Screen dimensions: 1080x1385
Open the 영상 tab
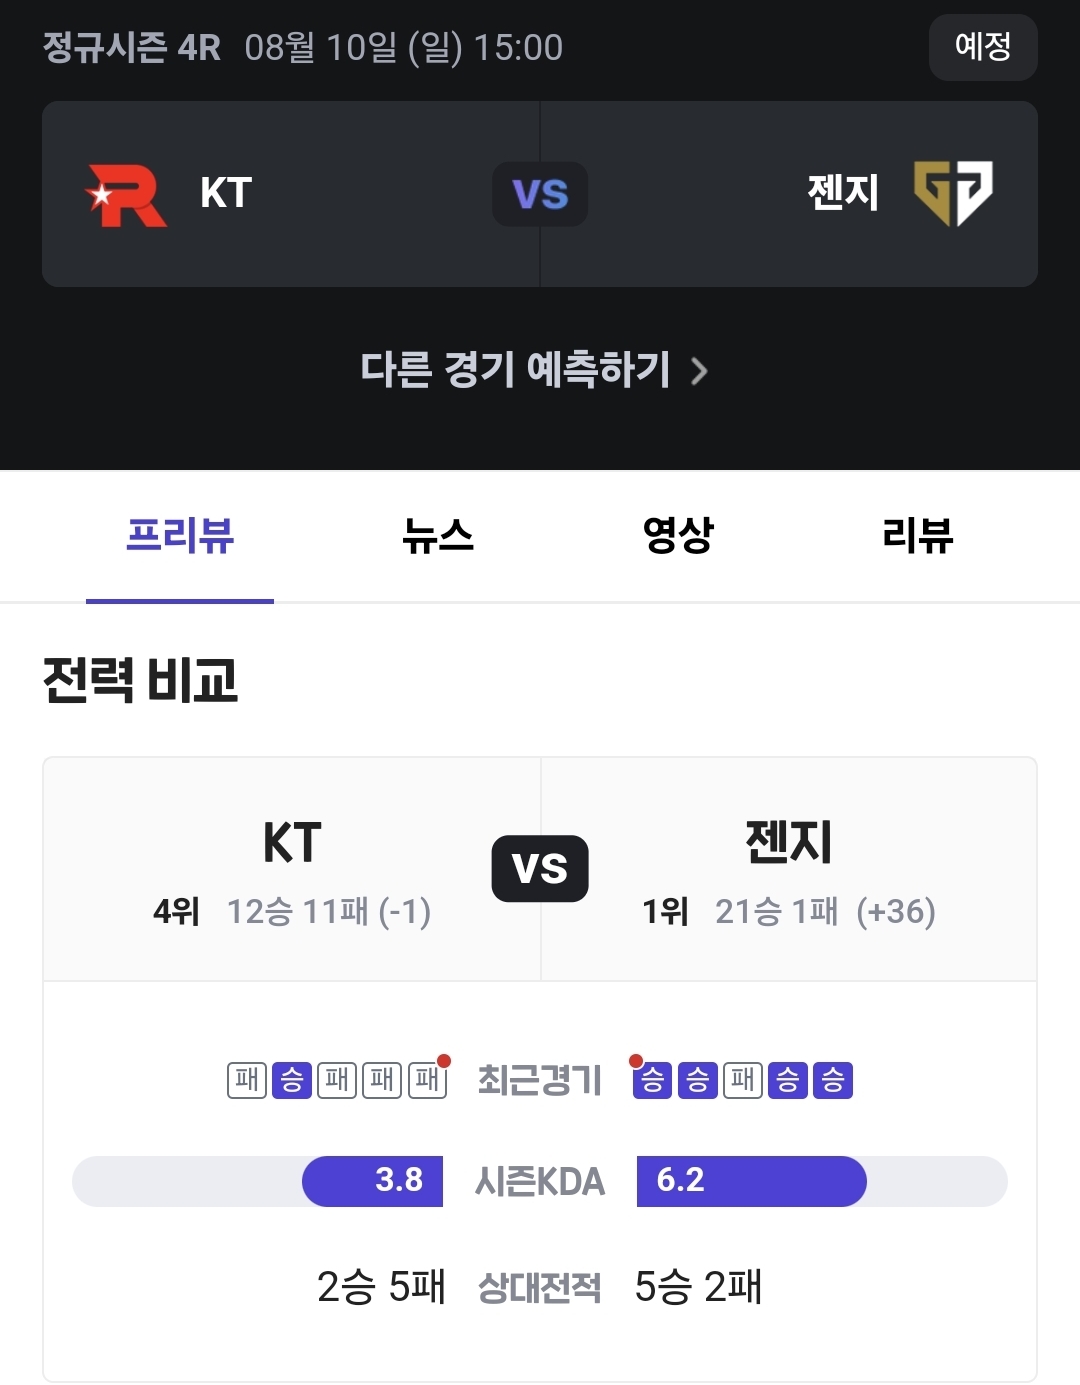pos(678,536)
